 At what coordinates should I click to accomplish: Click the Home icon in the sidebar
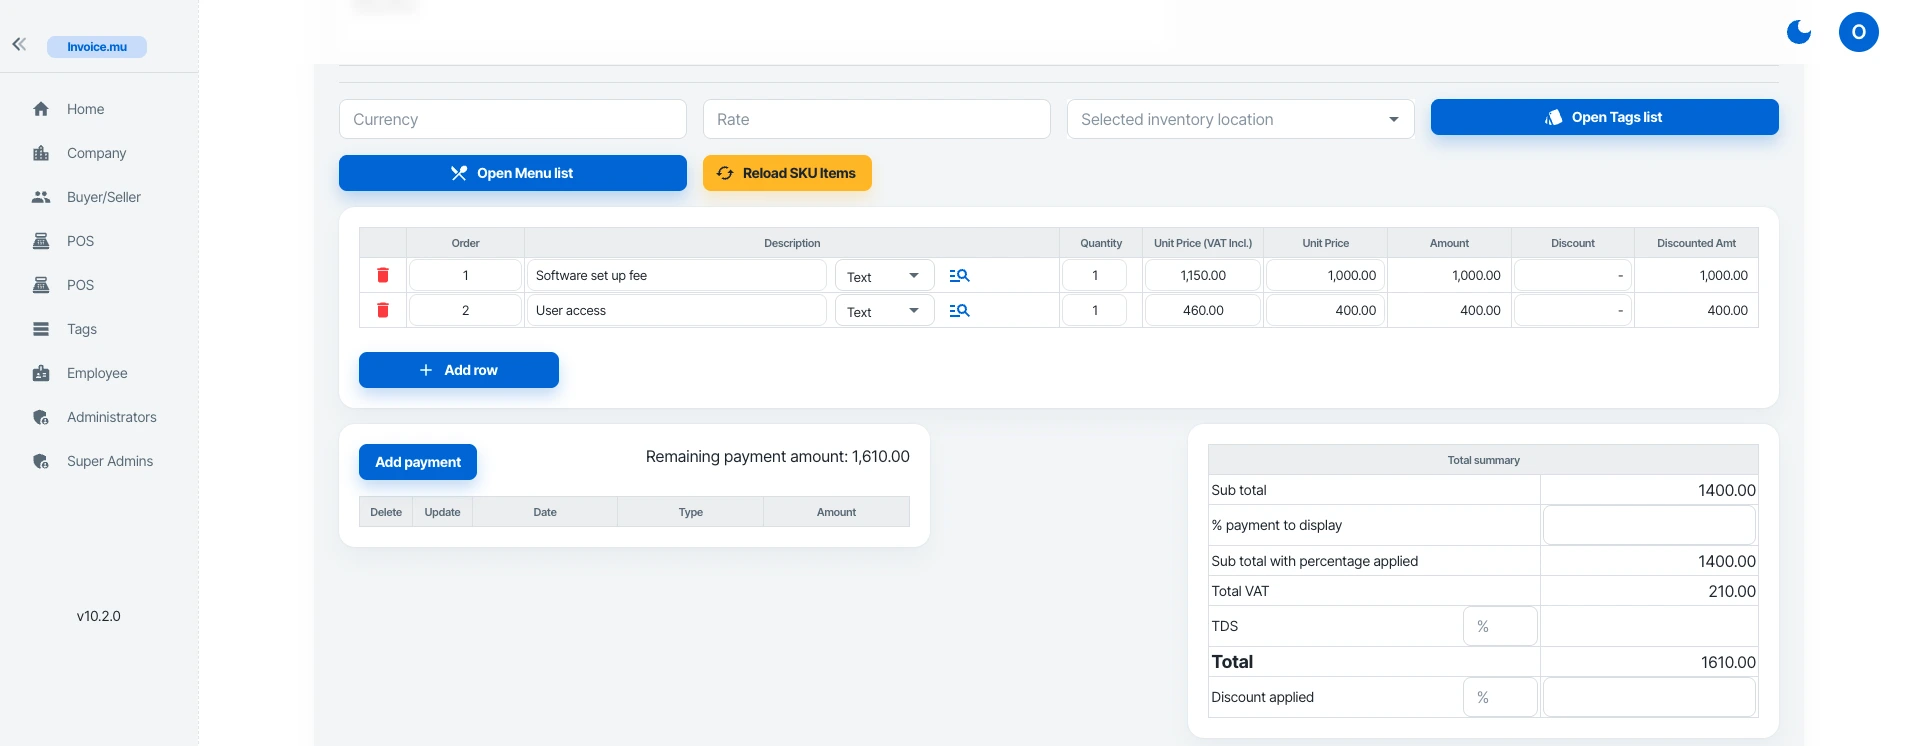coord(41,109)
